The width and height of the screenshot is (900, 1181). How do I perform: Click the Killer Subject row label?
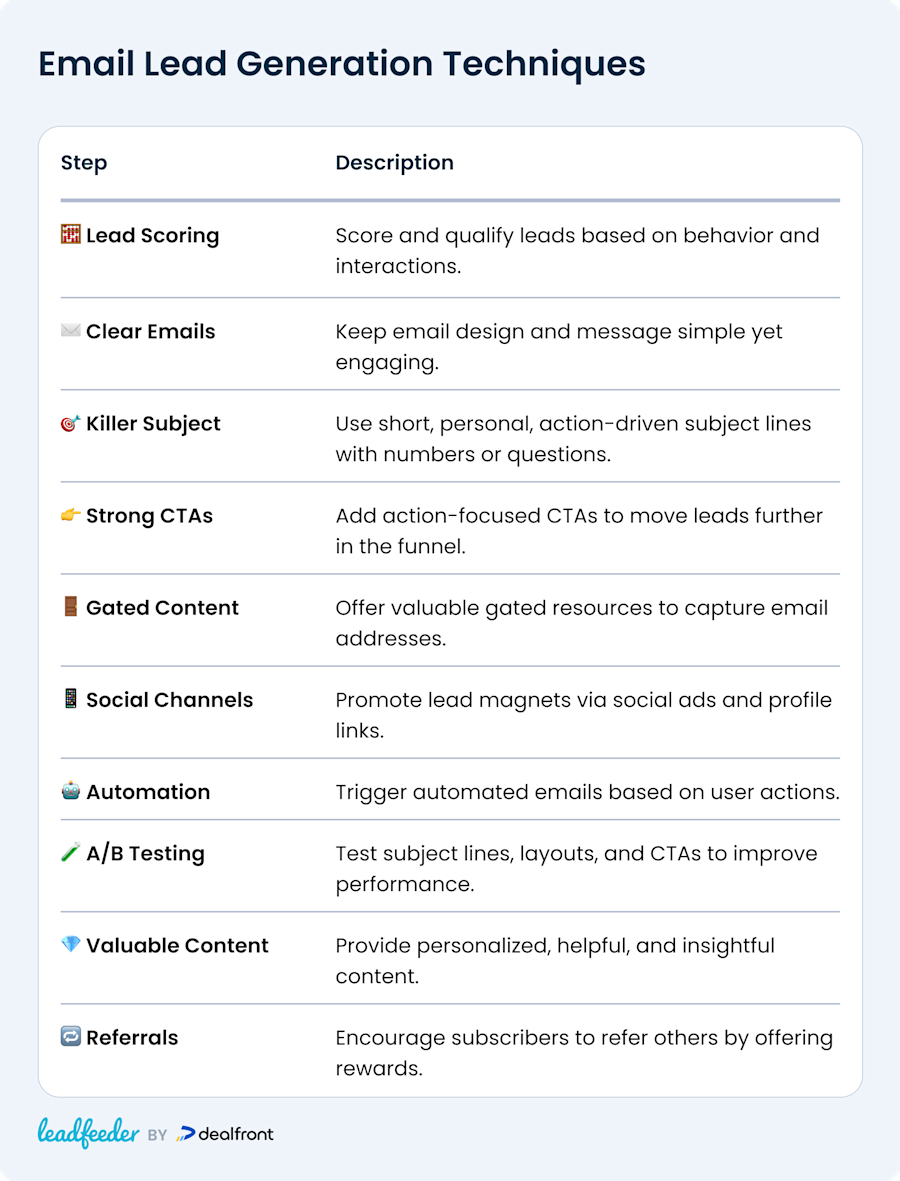[x=154, y=423]
